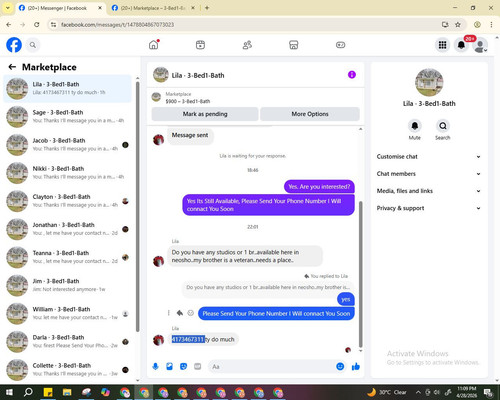Open the Jonathan 3-Bed1-Bath conversation
This screenshot has height=400, width=500.
pos(67,229)
